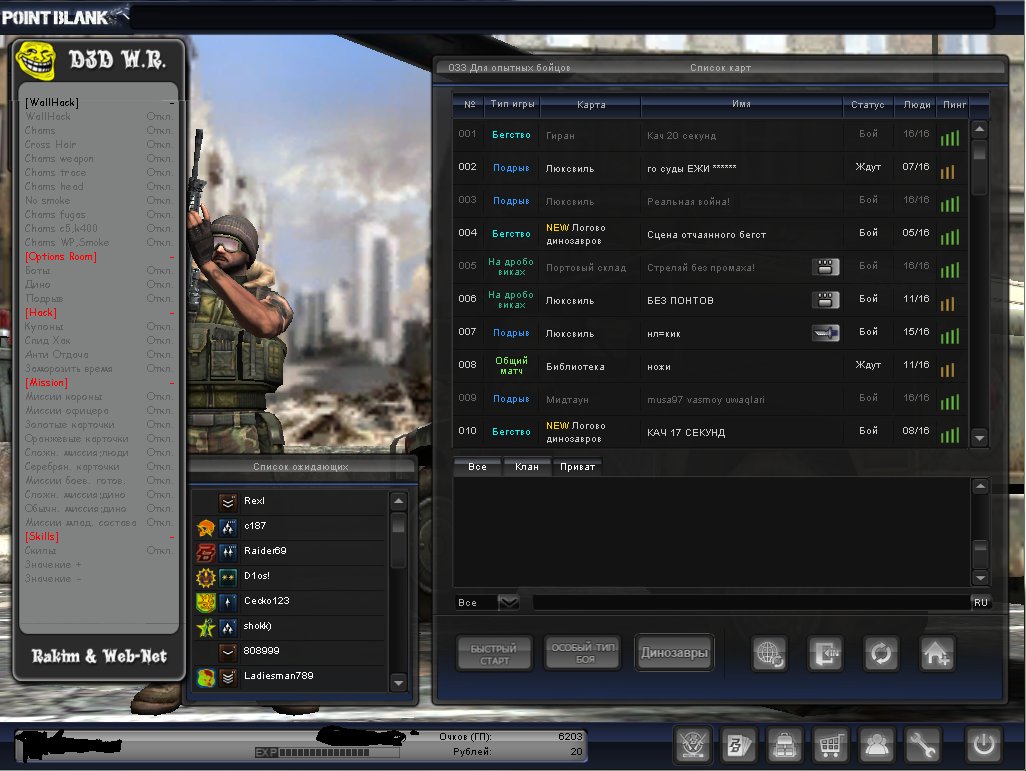Click the refresh room list icon
1026x771 pixels.
point(881,653)
